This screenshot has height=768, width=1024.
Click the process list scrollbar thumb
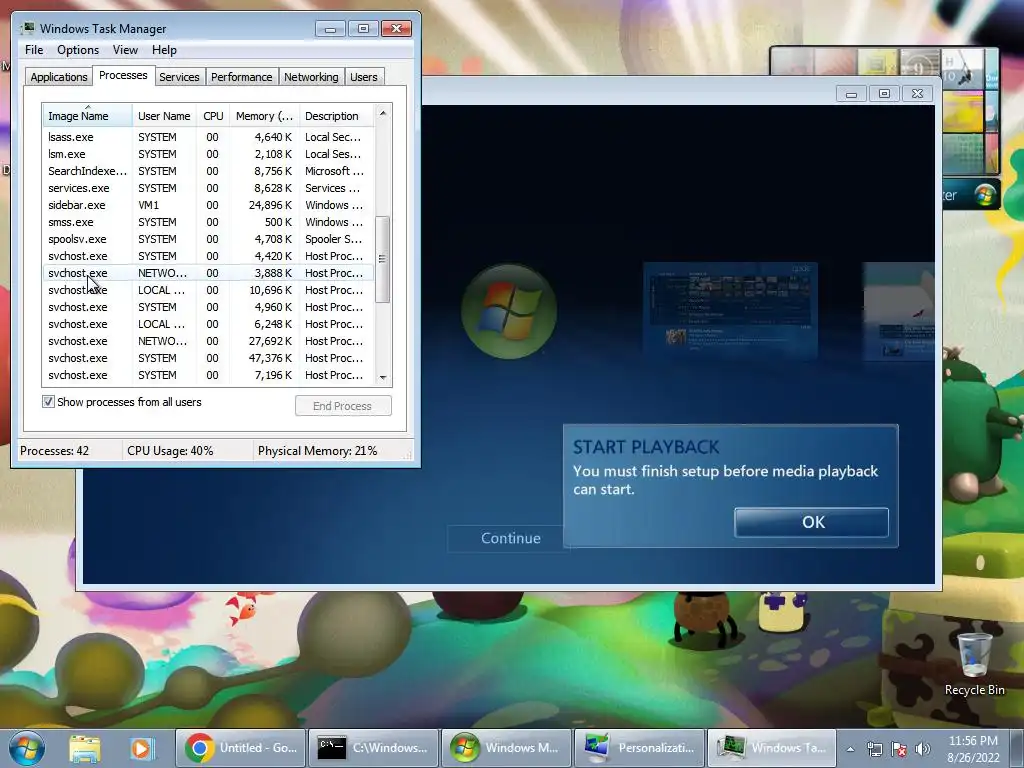(x=383, y=259)
